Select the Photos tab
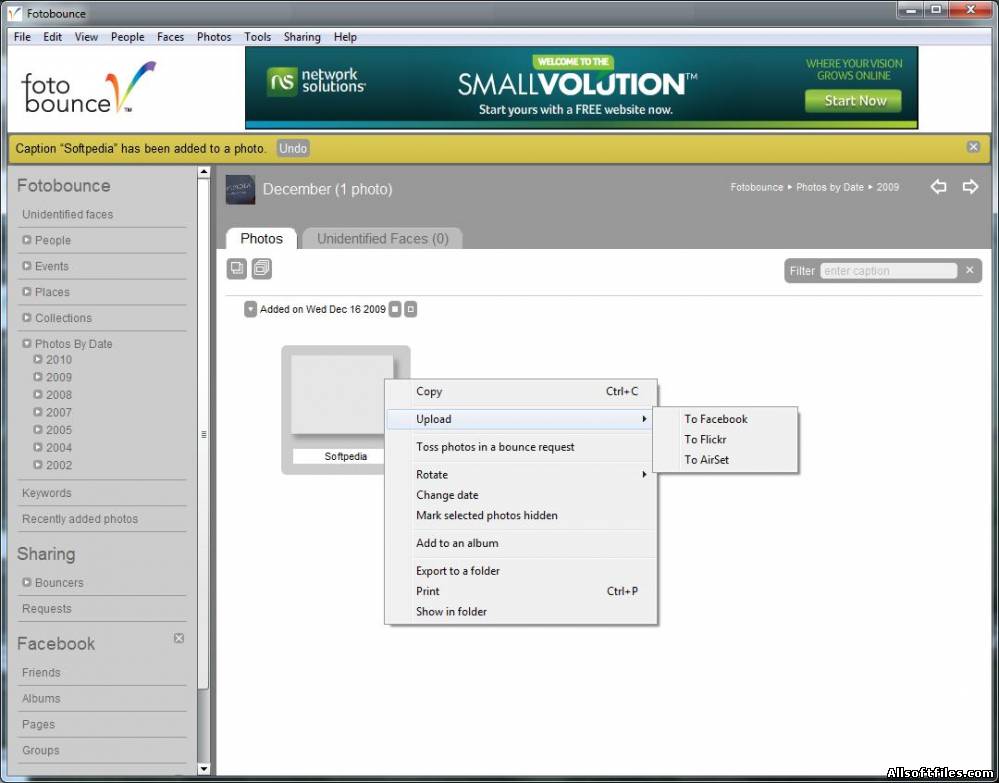 261,239
